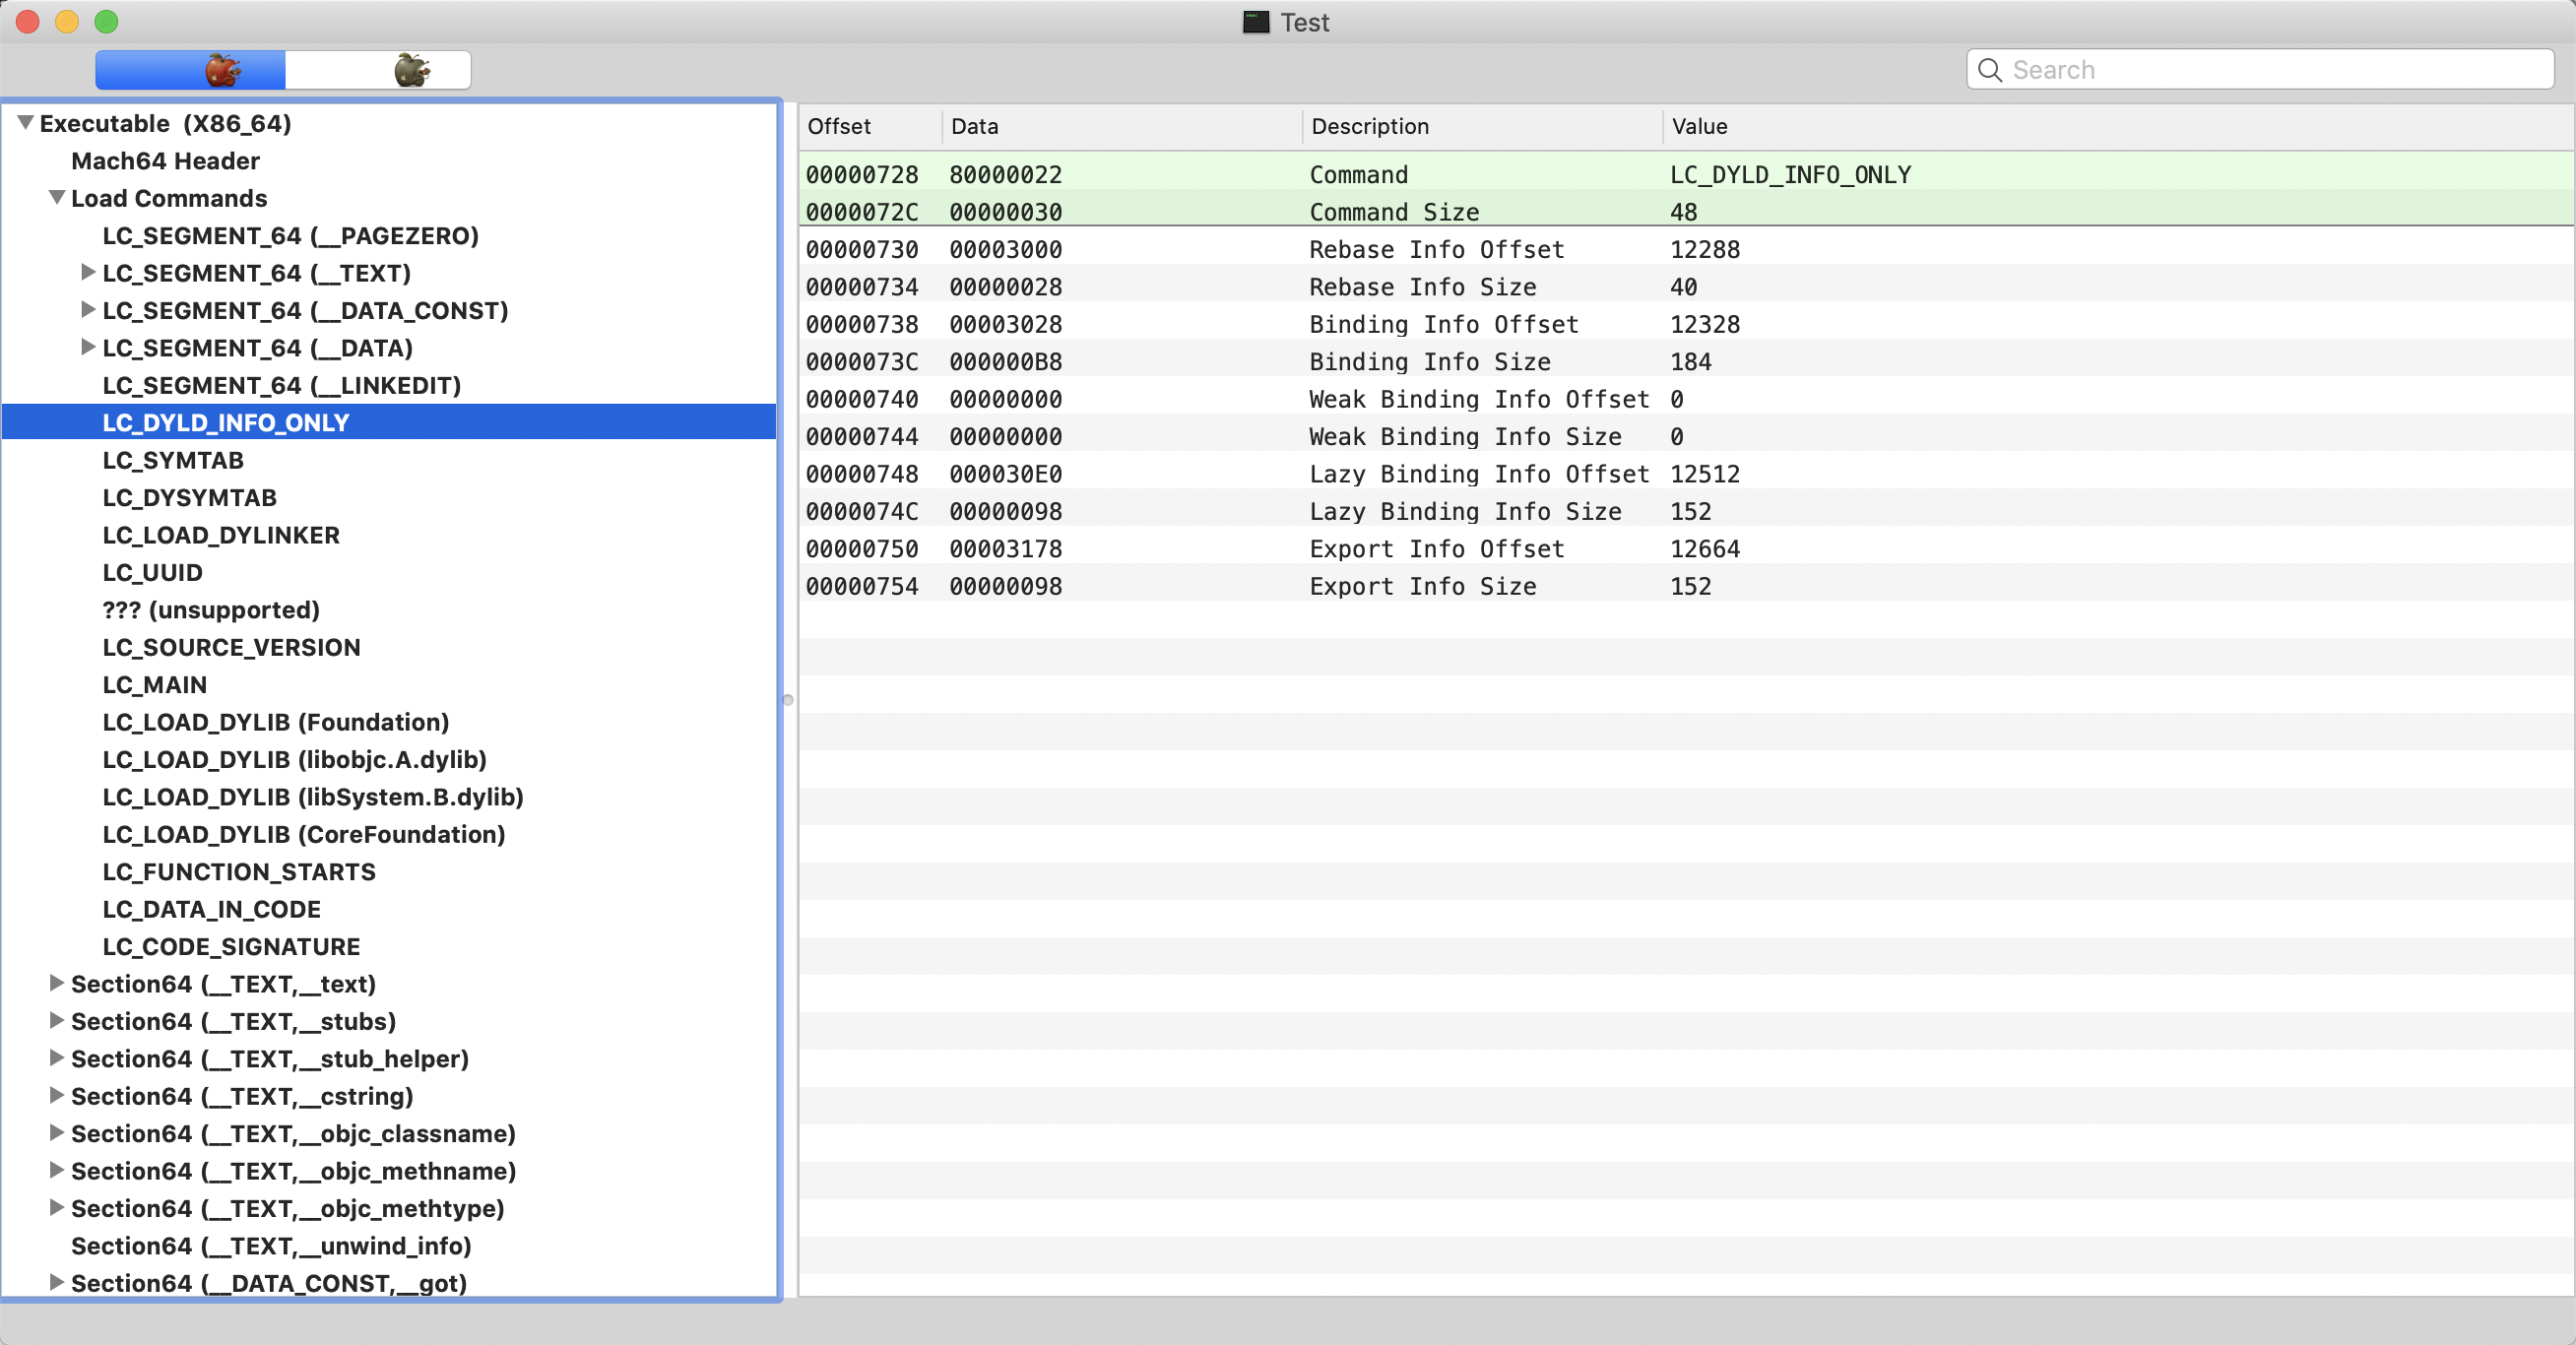Open LC_LOAD_DYLIB (Foundation) entry
This screenshot has width=2576, height=1345.
[276, 722]
